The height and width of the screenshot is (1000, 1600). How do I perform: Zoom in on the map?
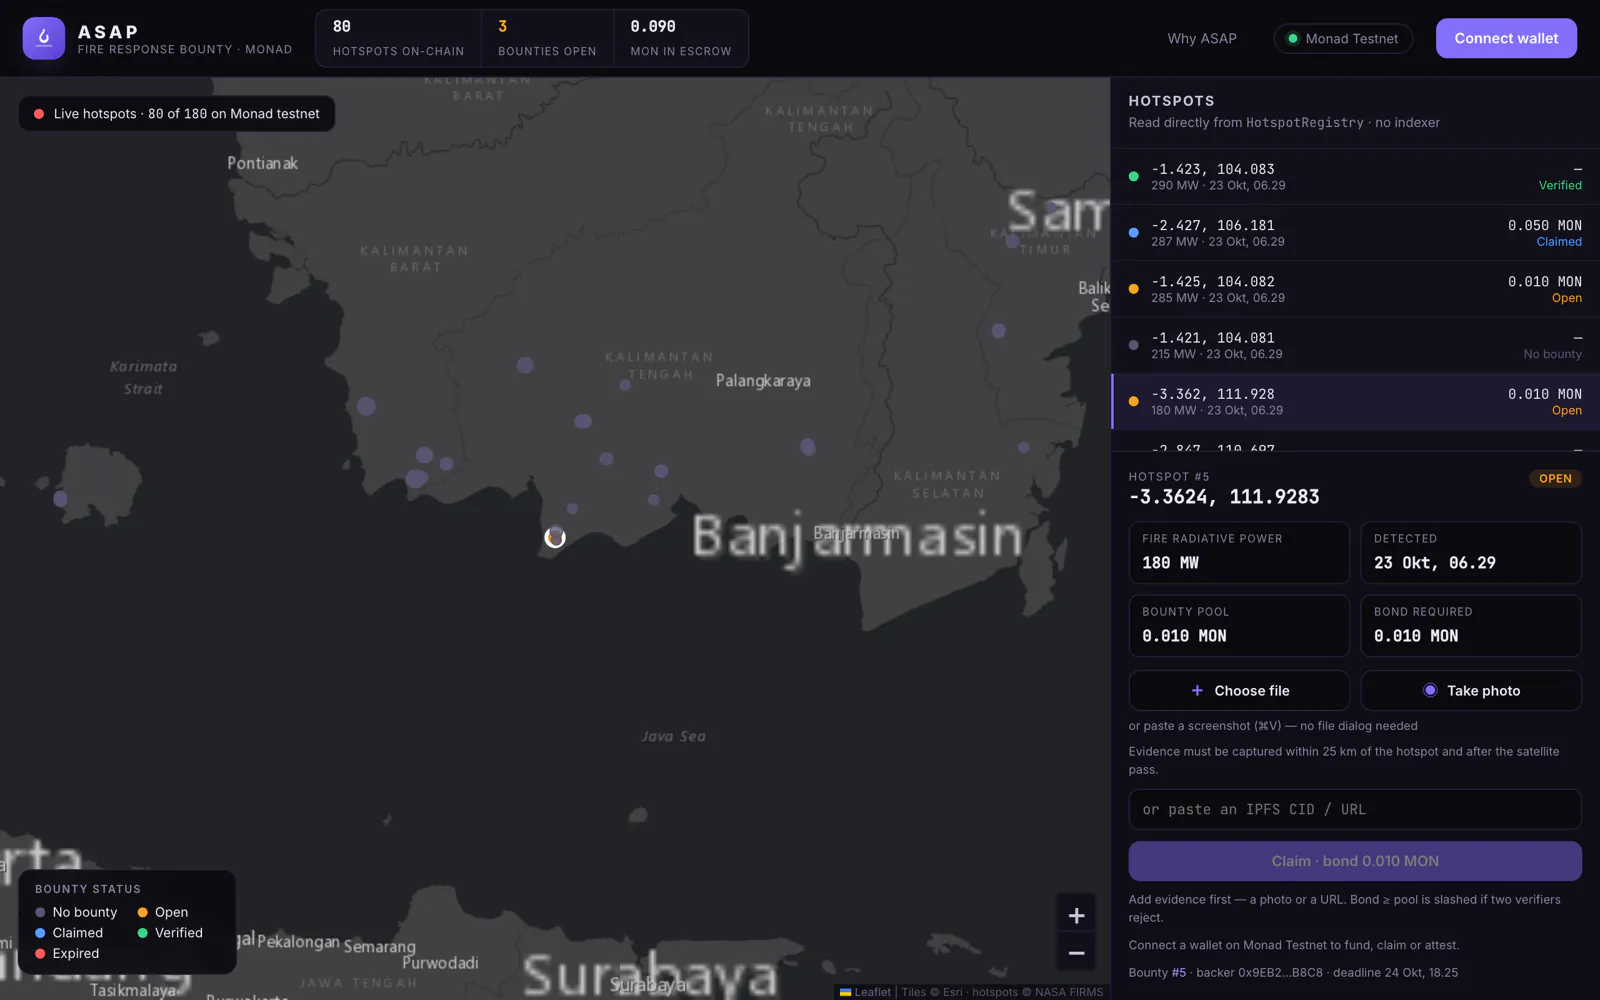click(x=1076, y=916)
